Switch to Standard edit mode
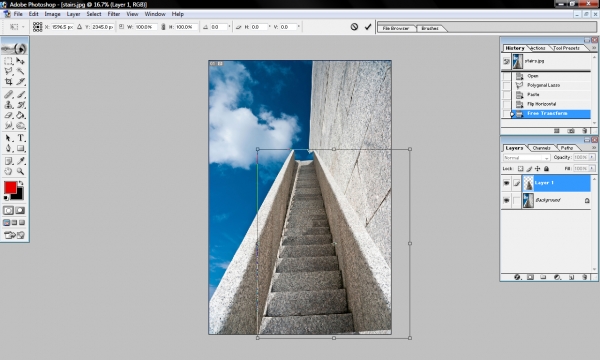Viewport: 600px width, 360px height. (x=8, y=210)
